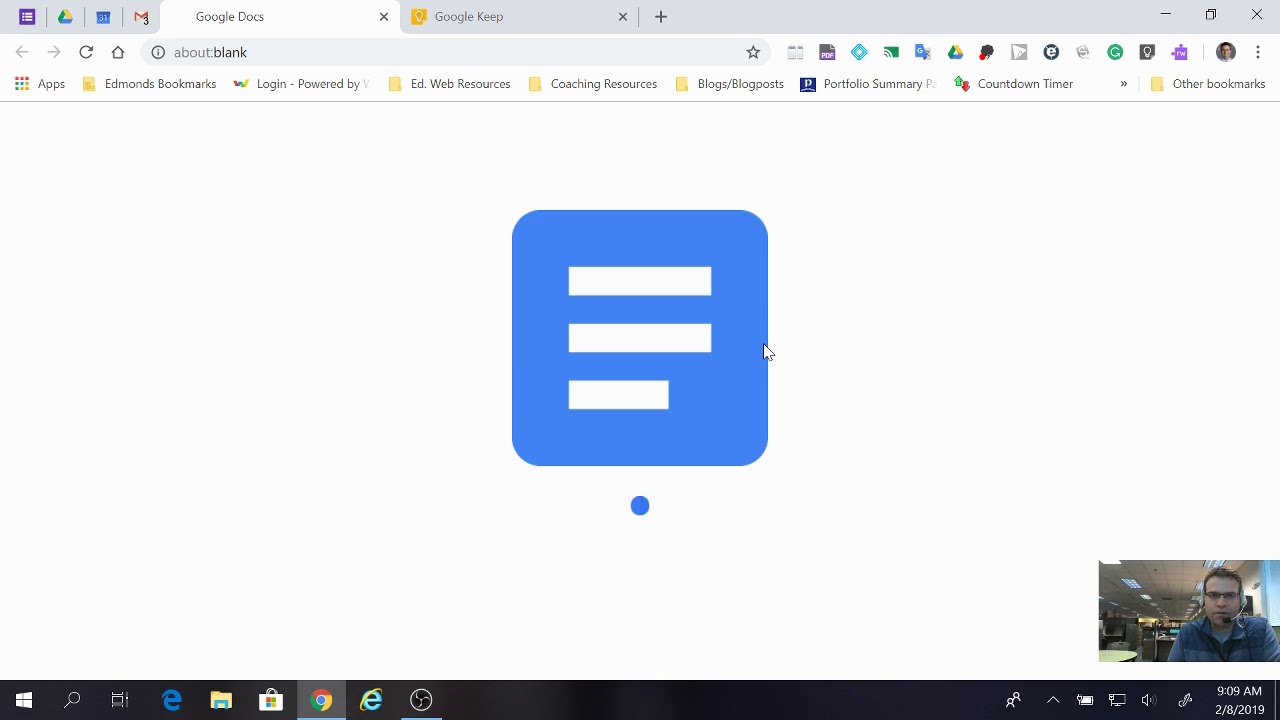Open the Google Keep lightbulb extension

(x=1147, y=52)
